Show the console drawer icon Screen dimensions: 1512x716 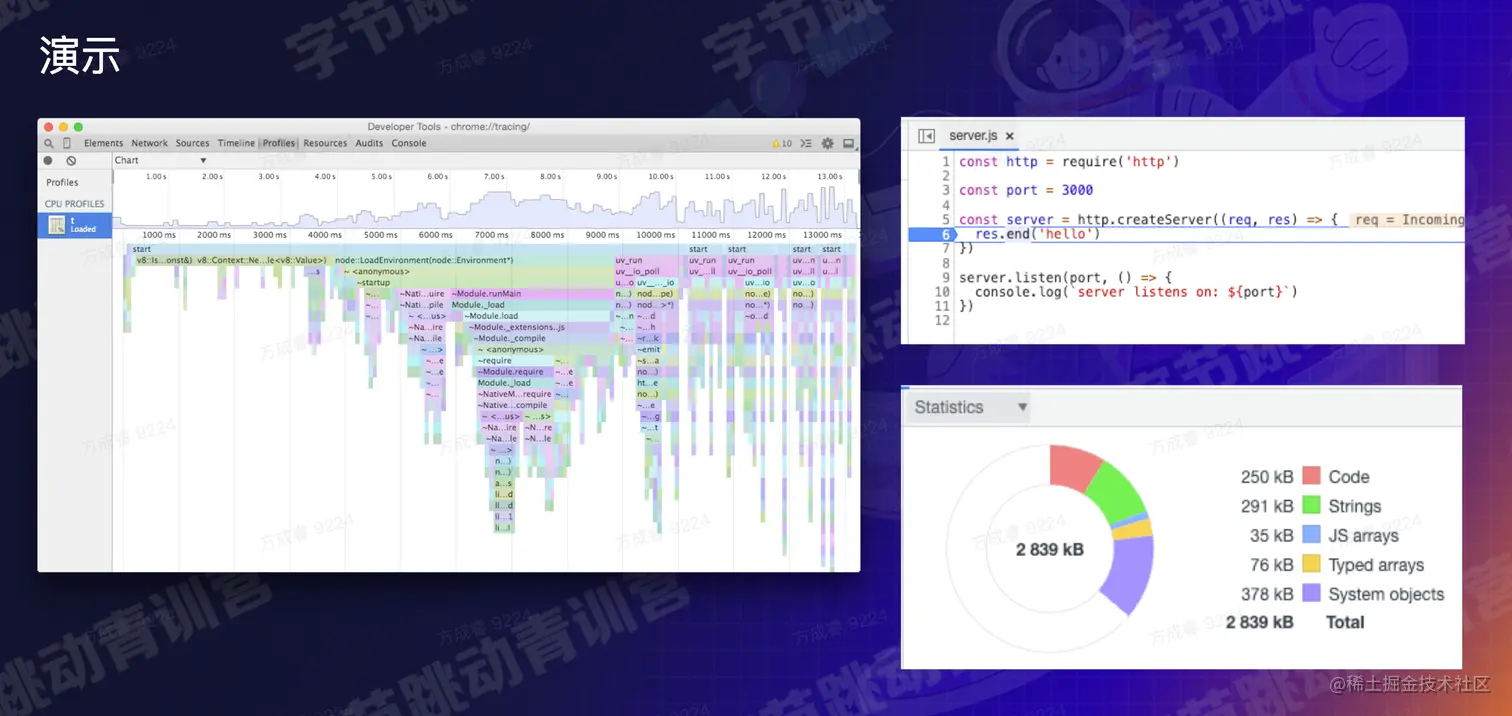tap(806, 144)
